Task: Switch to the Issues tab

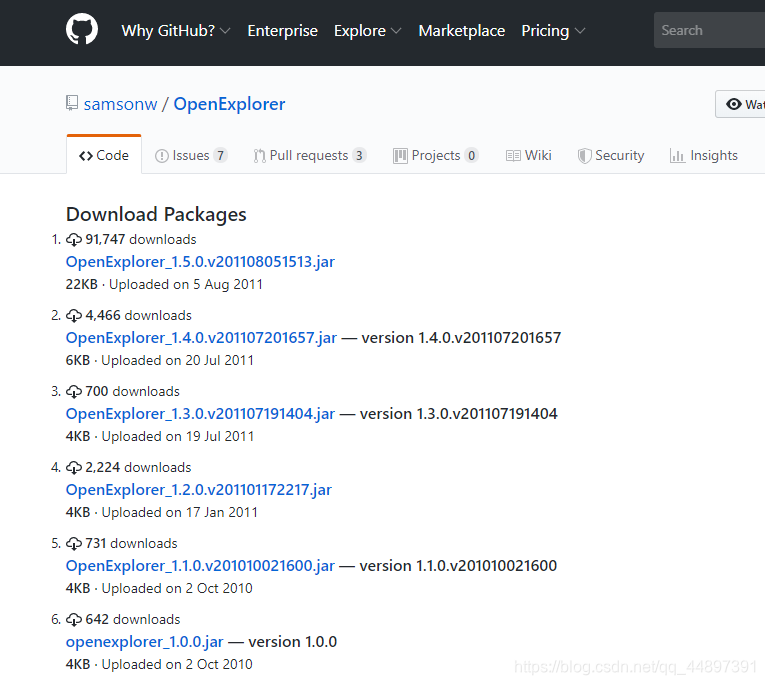Action: 191,155
